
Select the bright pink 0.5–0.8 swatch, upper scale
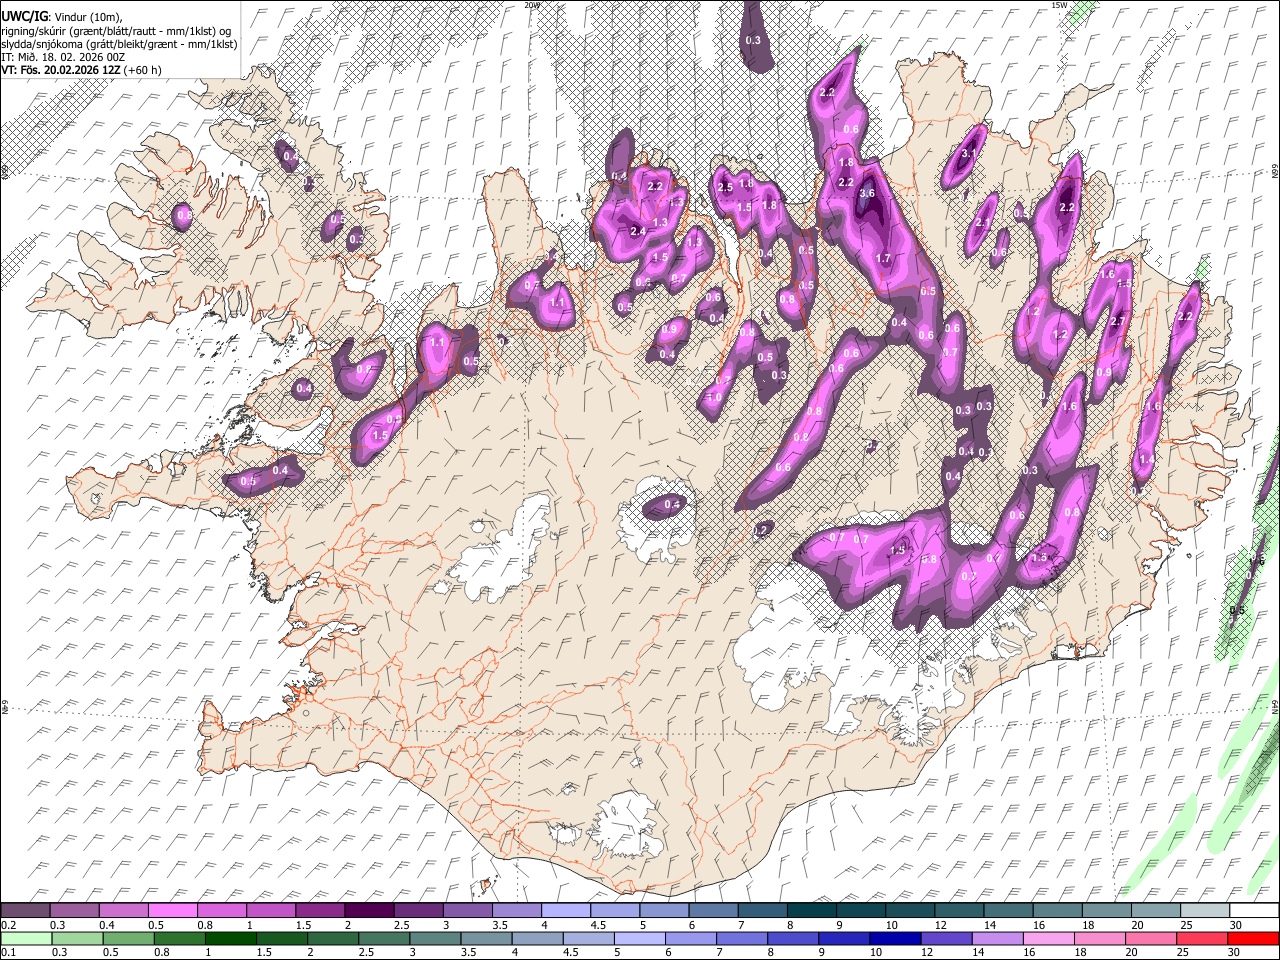pos(172,910)
